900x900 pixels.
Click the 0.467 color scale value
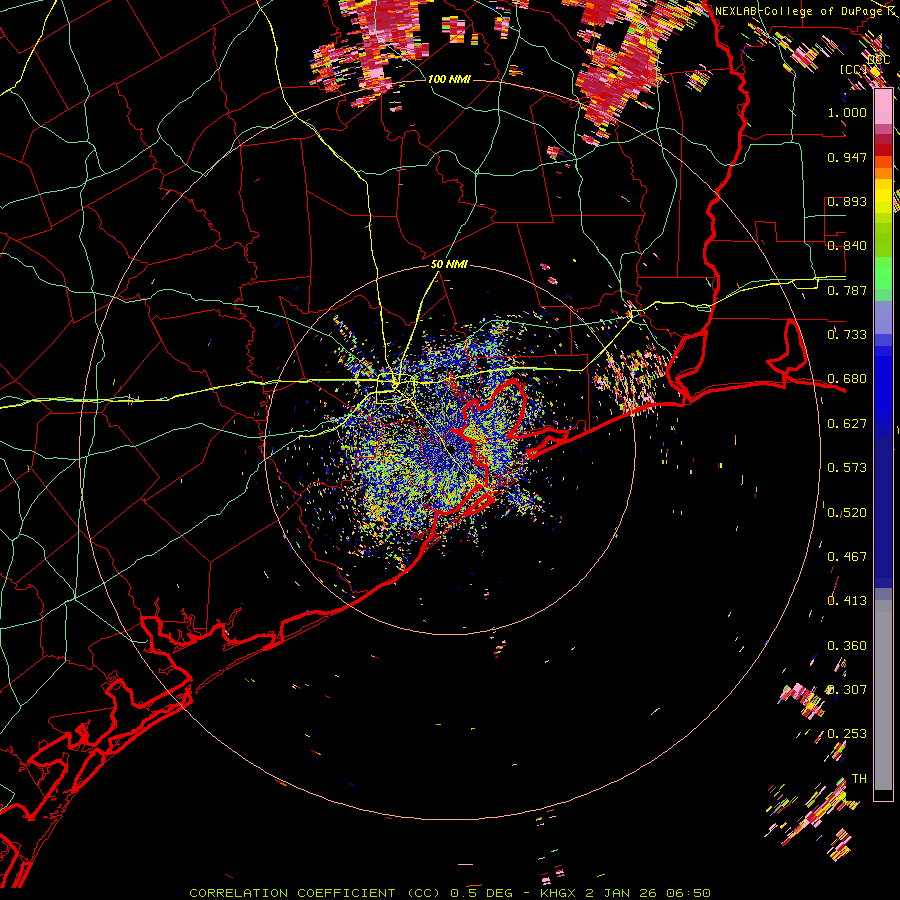[x=847, y=556]
